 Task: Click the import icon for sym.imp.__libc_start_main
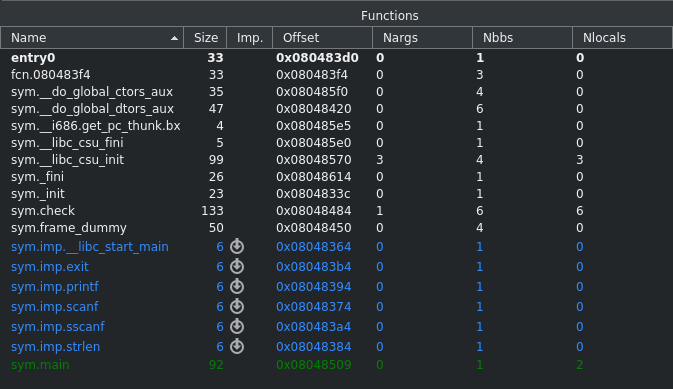point(237,246)
